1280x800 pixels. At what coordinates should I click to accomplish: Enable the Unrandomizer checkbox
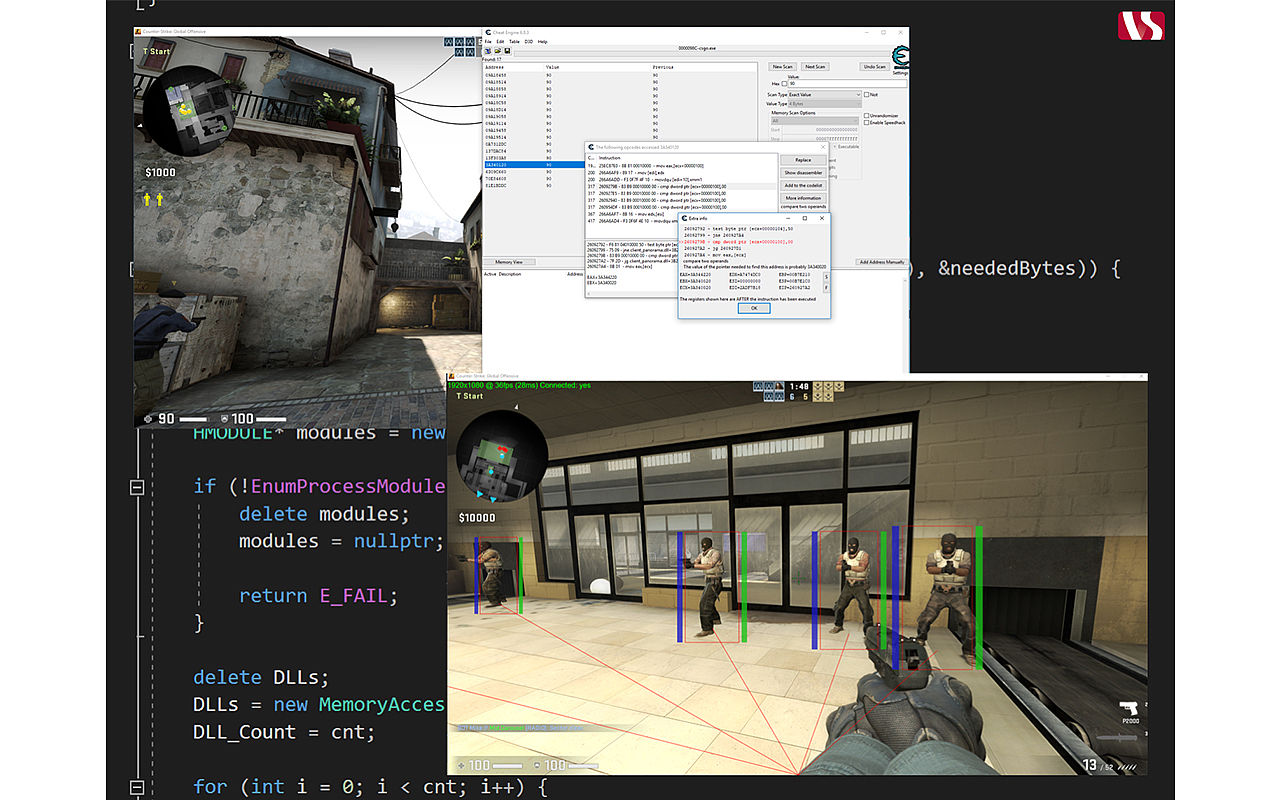click(866, 116)
